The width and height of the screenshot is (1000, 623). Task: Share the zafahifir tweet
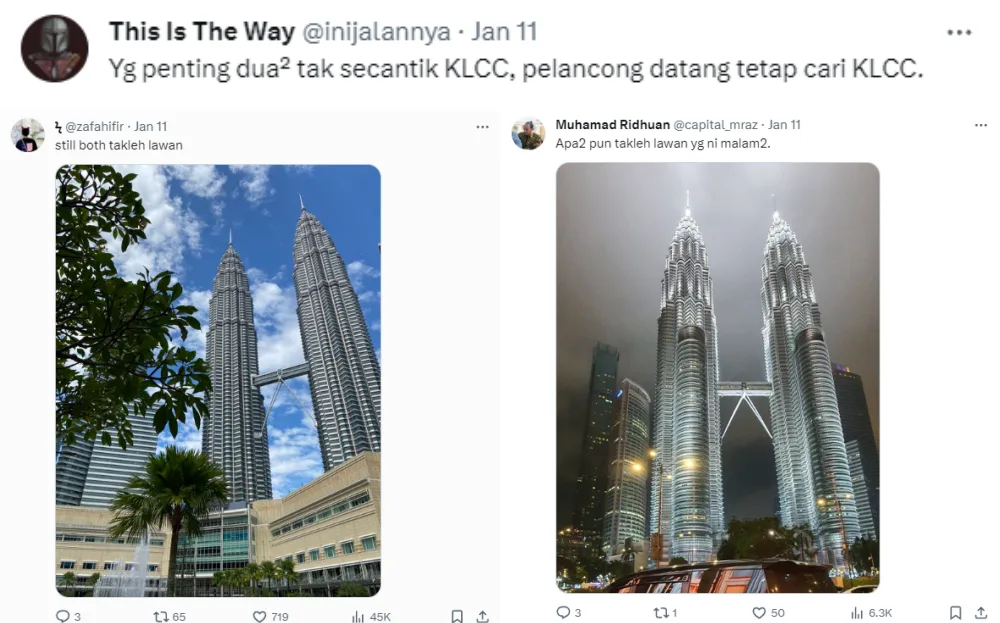pyautogui.click(x=483, y=616)
